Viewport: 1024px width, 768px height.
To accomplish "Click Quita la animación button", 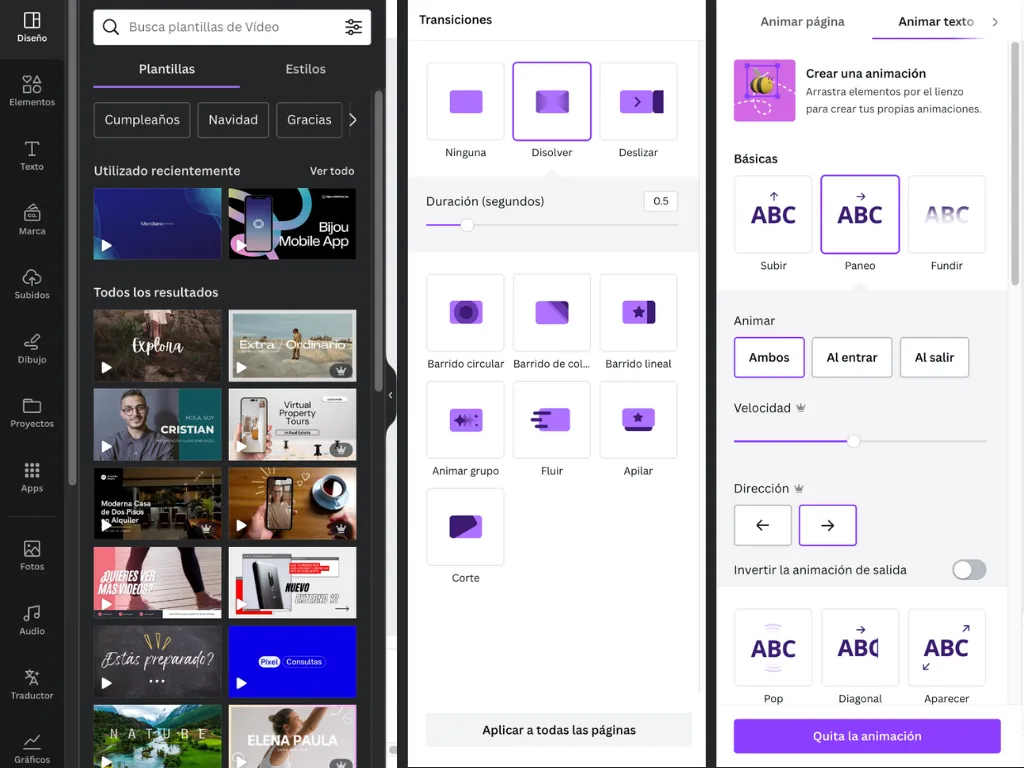I will point(867,736).
